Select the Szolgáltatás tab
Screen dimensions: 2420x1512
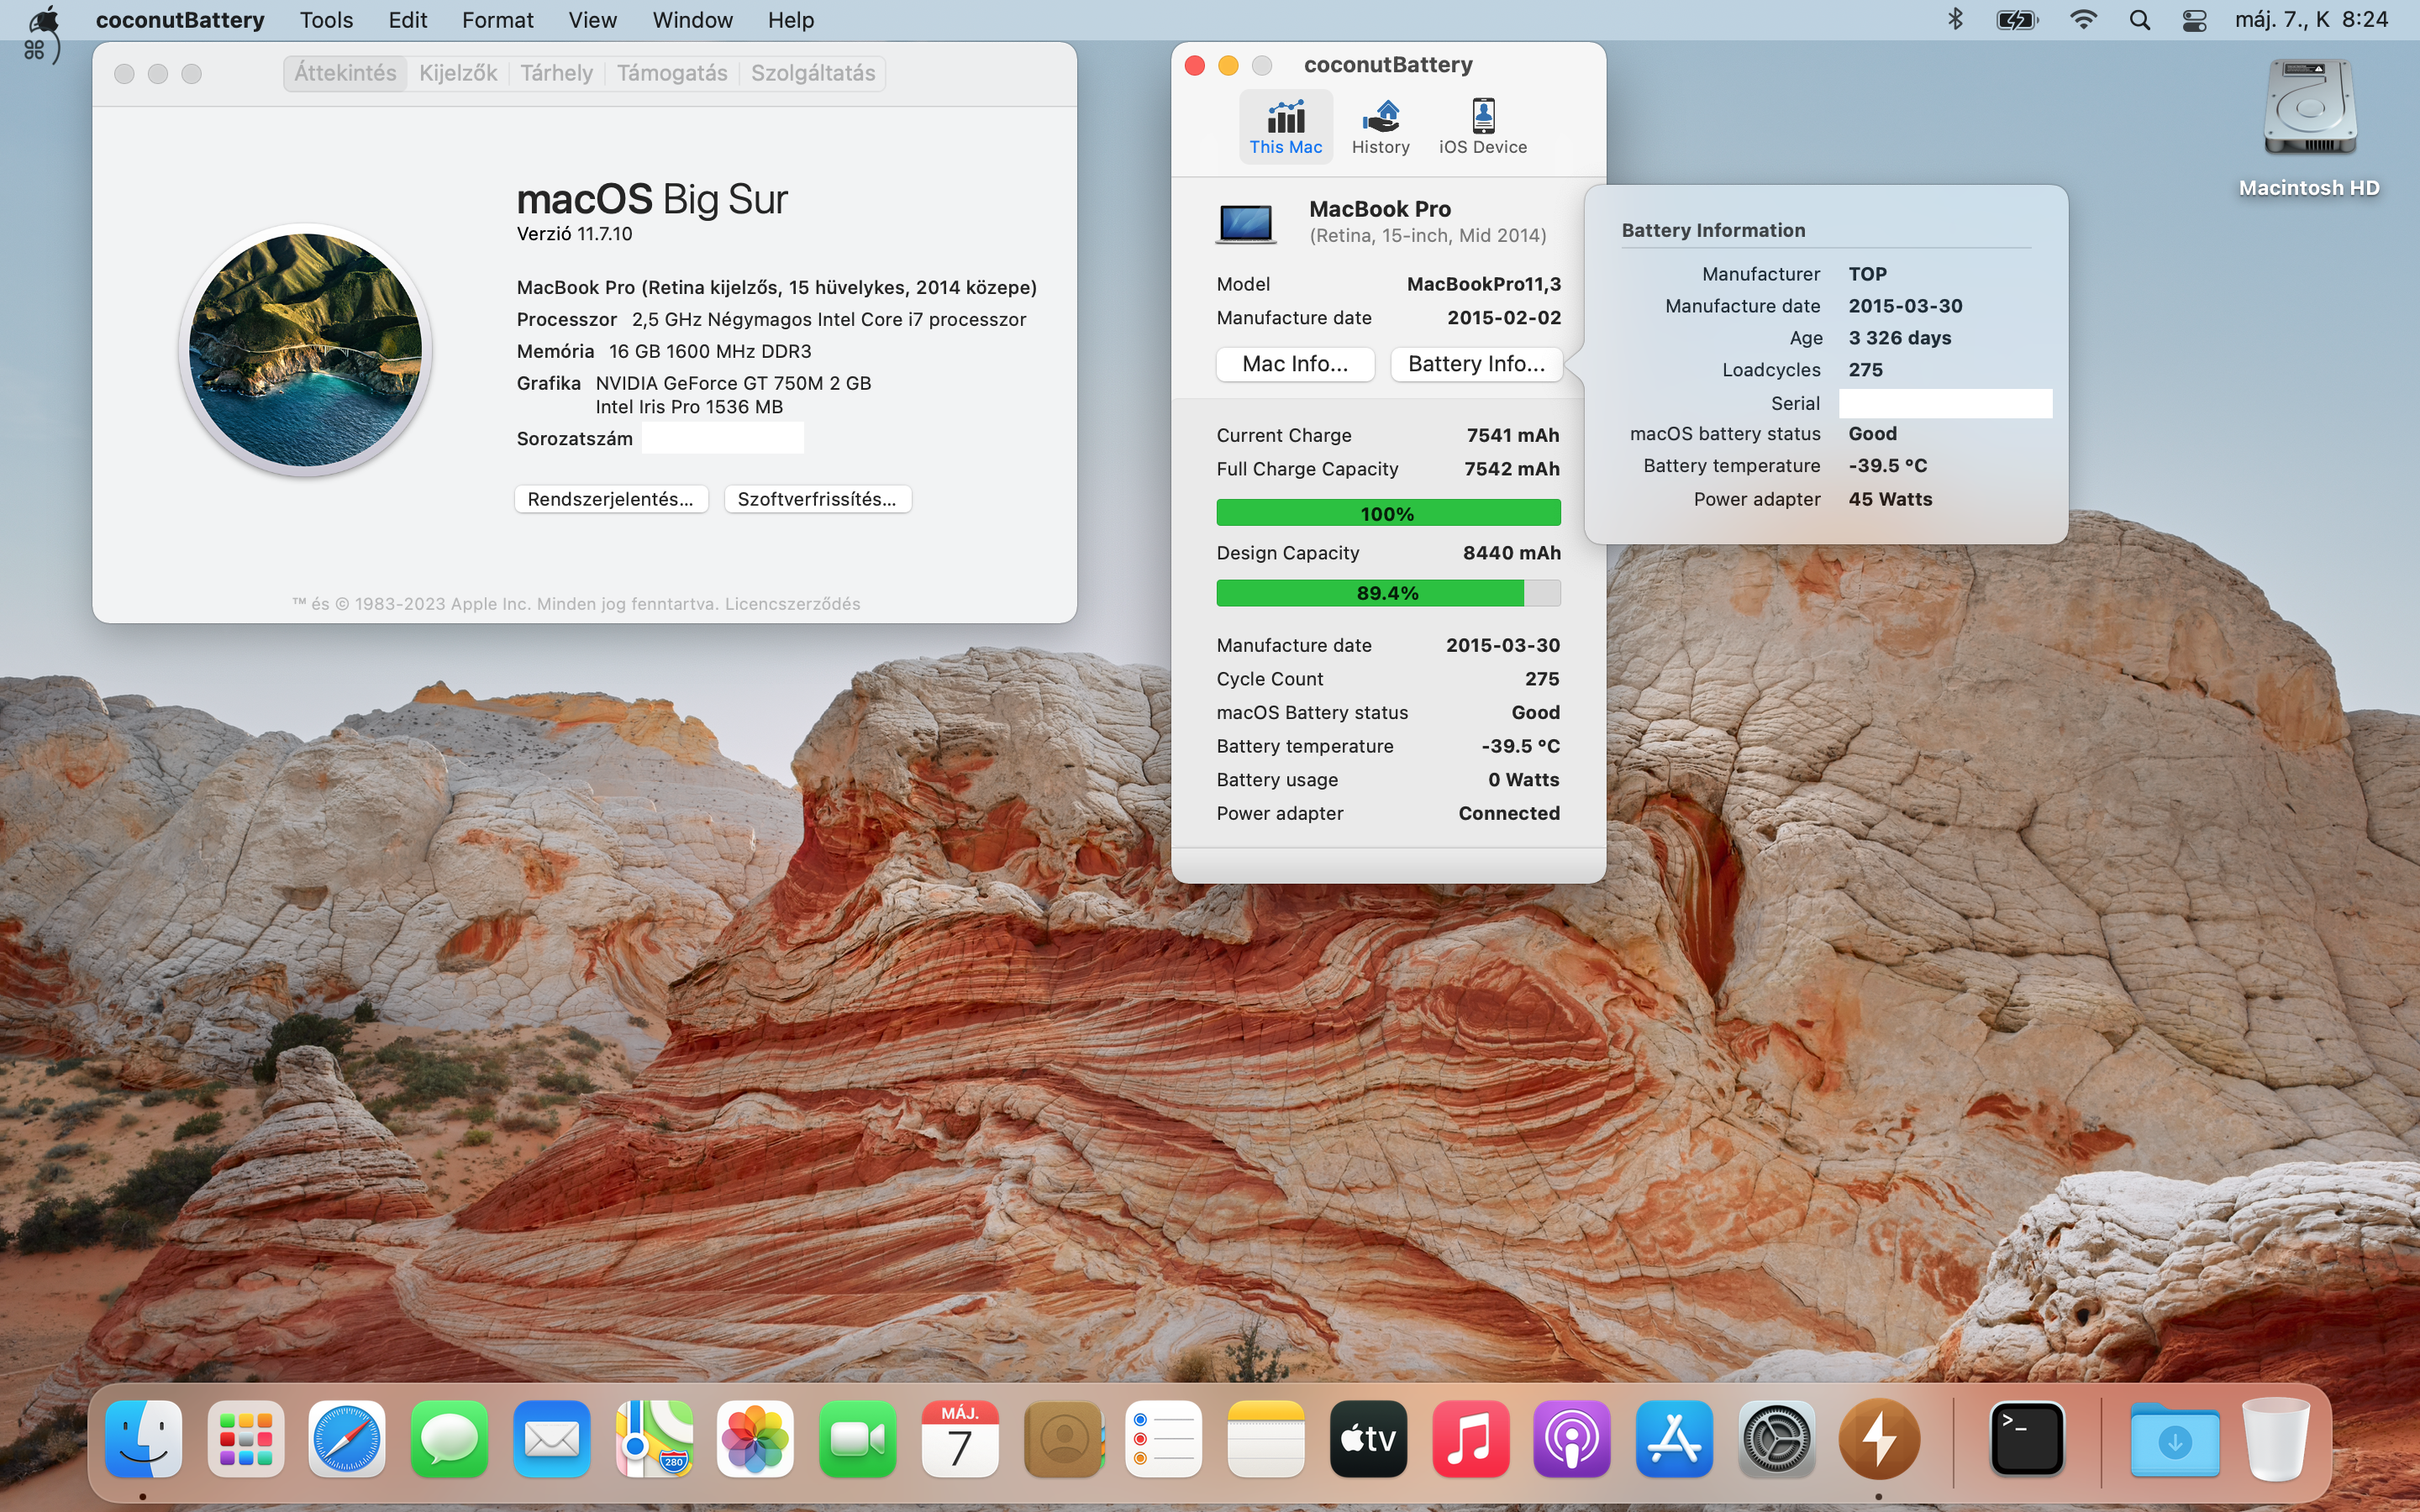point(813,73)
